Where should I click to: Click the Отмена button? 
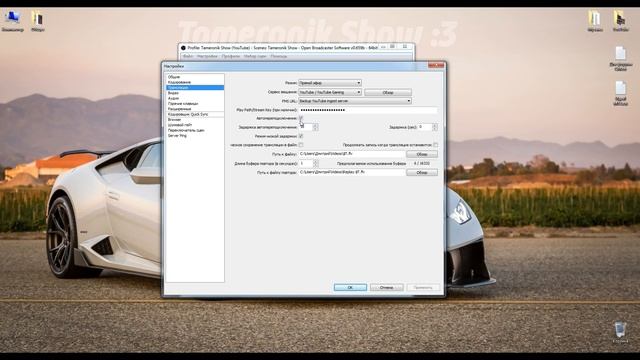pyautogui.click(x=387, y=287)
